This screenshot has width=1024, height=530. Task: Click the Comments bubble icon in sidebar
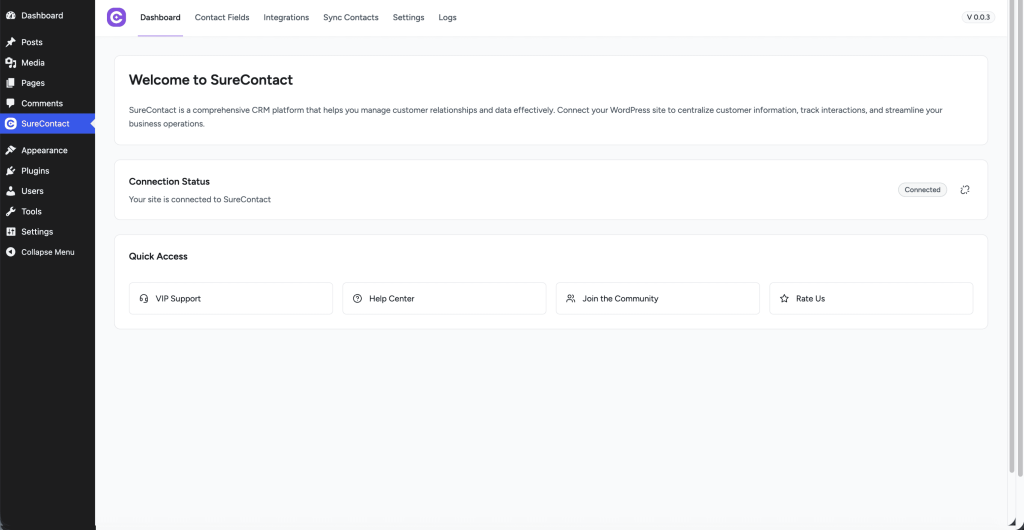[10, 103]
